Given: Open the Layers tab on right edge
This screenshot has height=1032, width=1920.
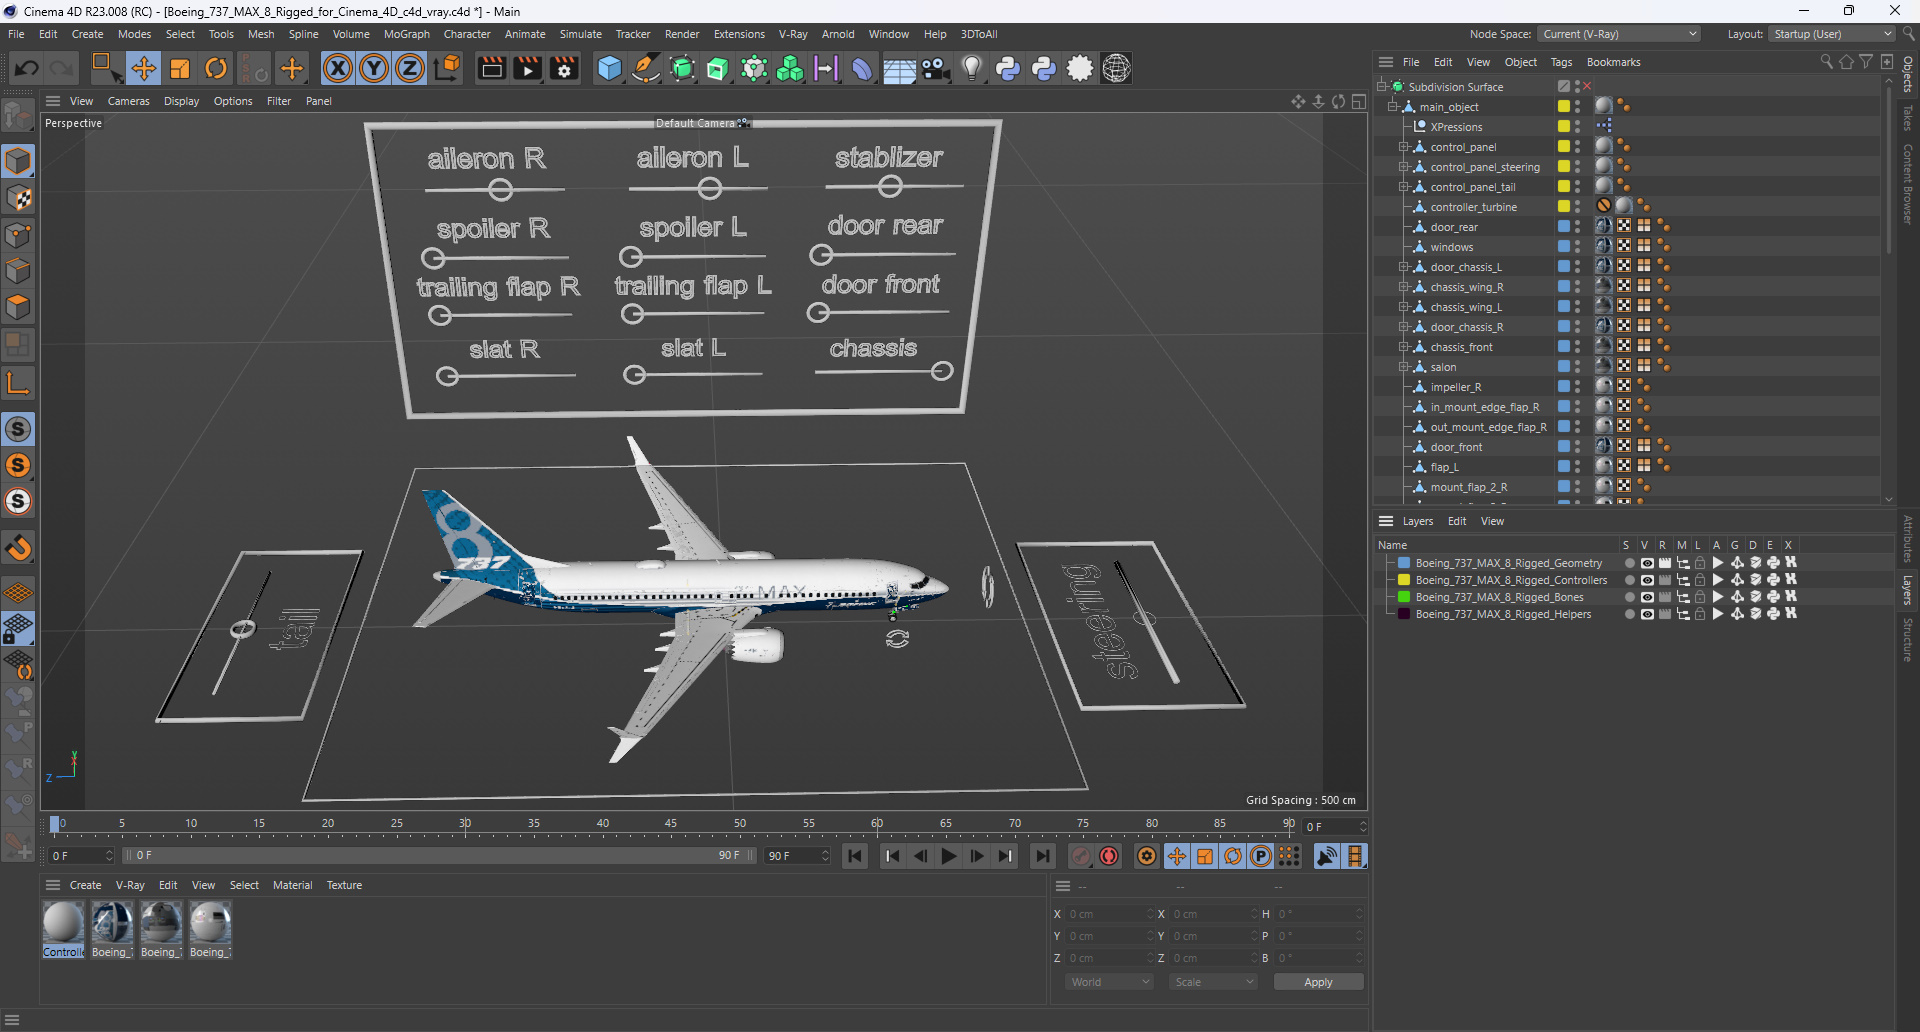Looking at the screenshot, I should point(1908,589).
